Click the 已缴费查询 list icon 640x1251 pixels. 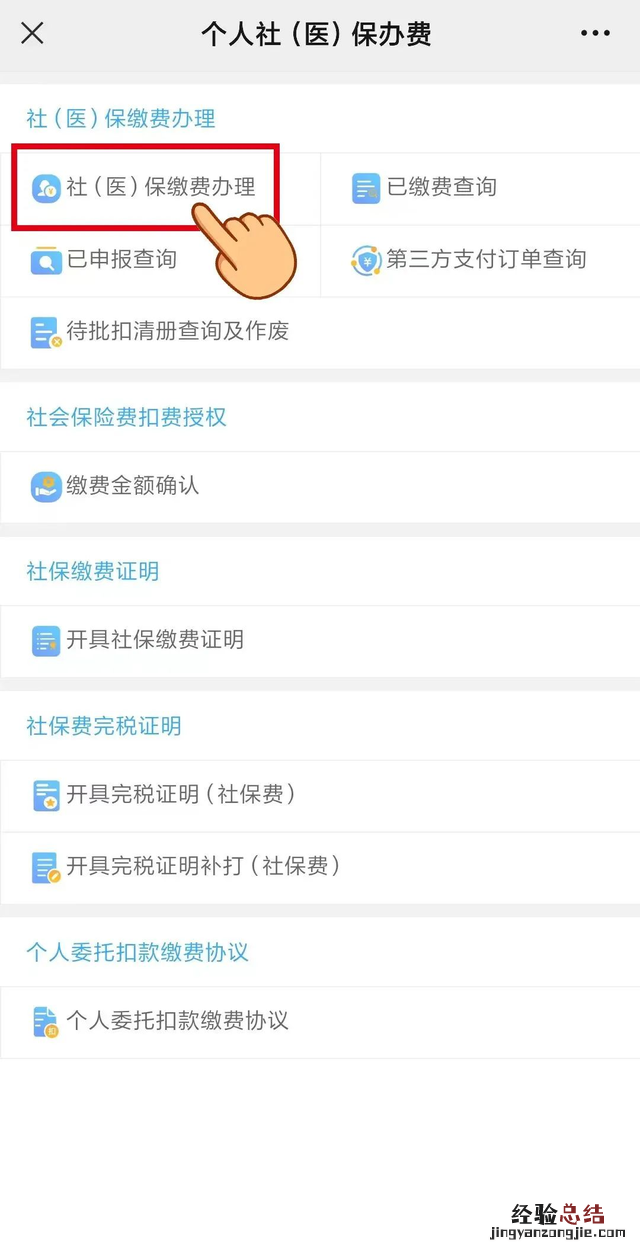click(x=366, y=188)
